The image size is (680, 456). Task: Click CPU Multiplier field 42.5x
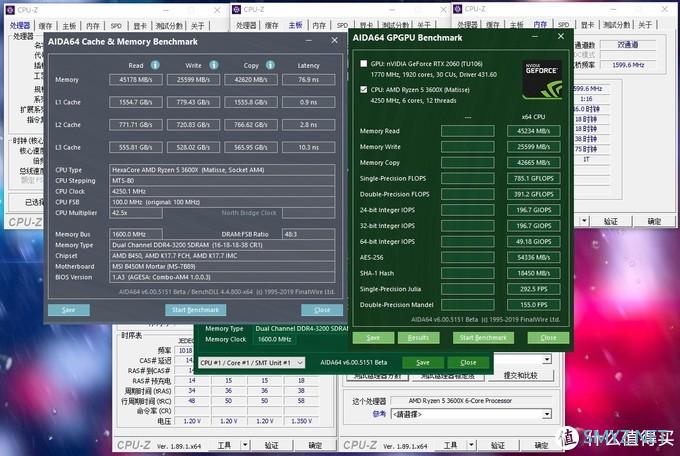pyautogui.click(x=136, y=213)
